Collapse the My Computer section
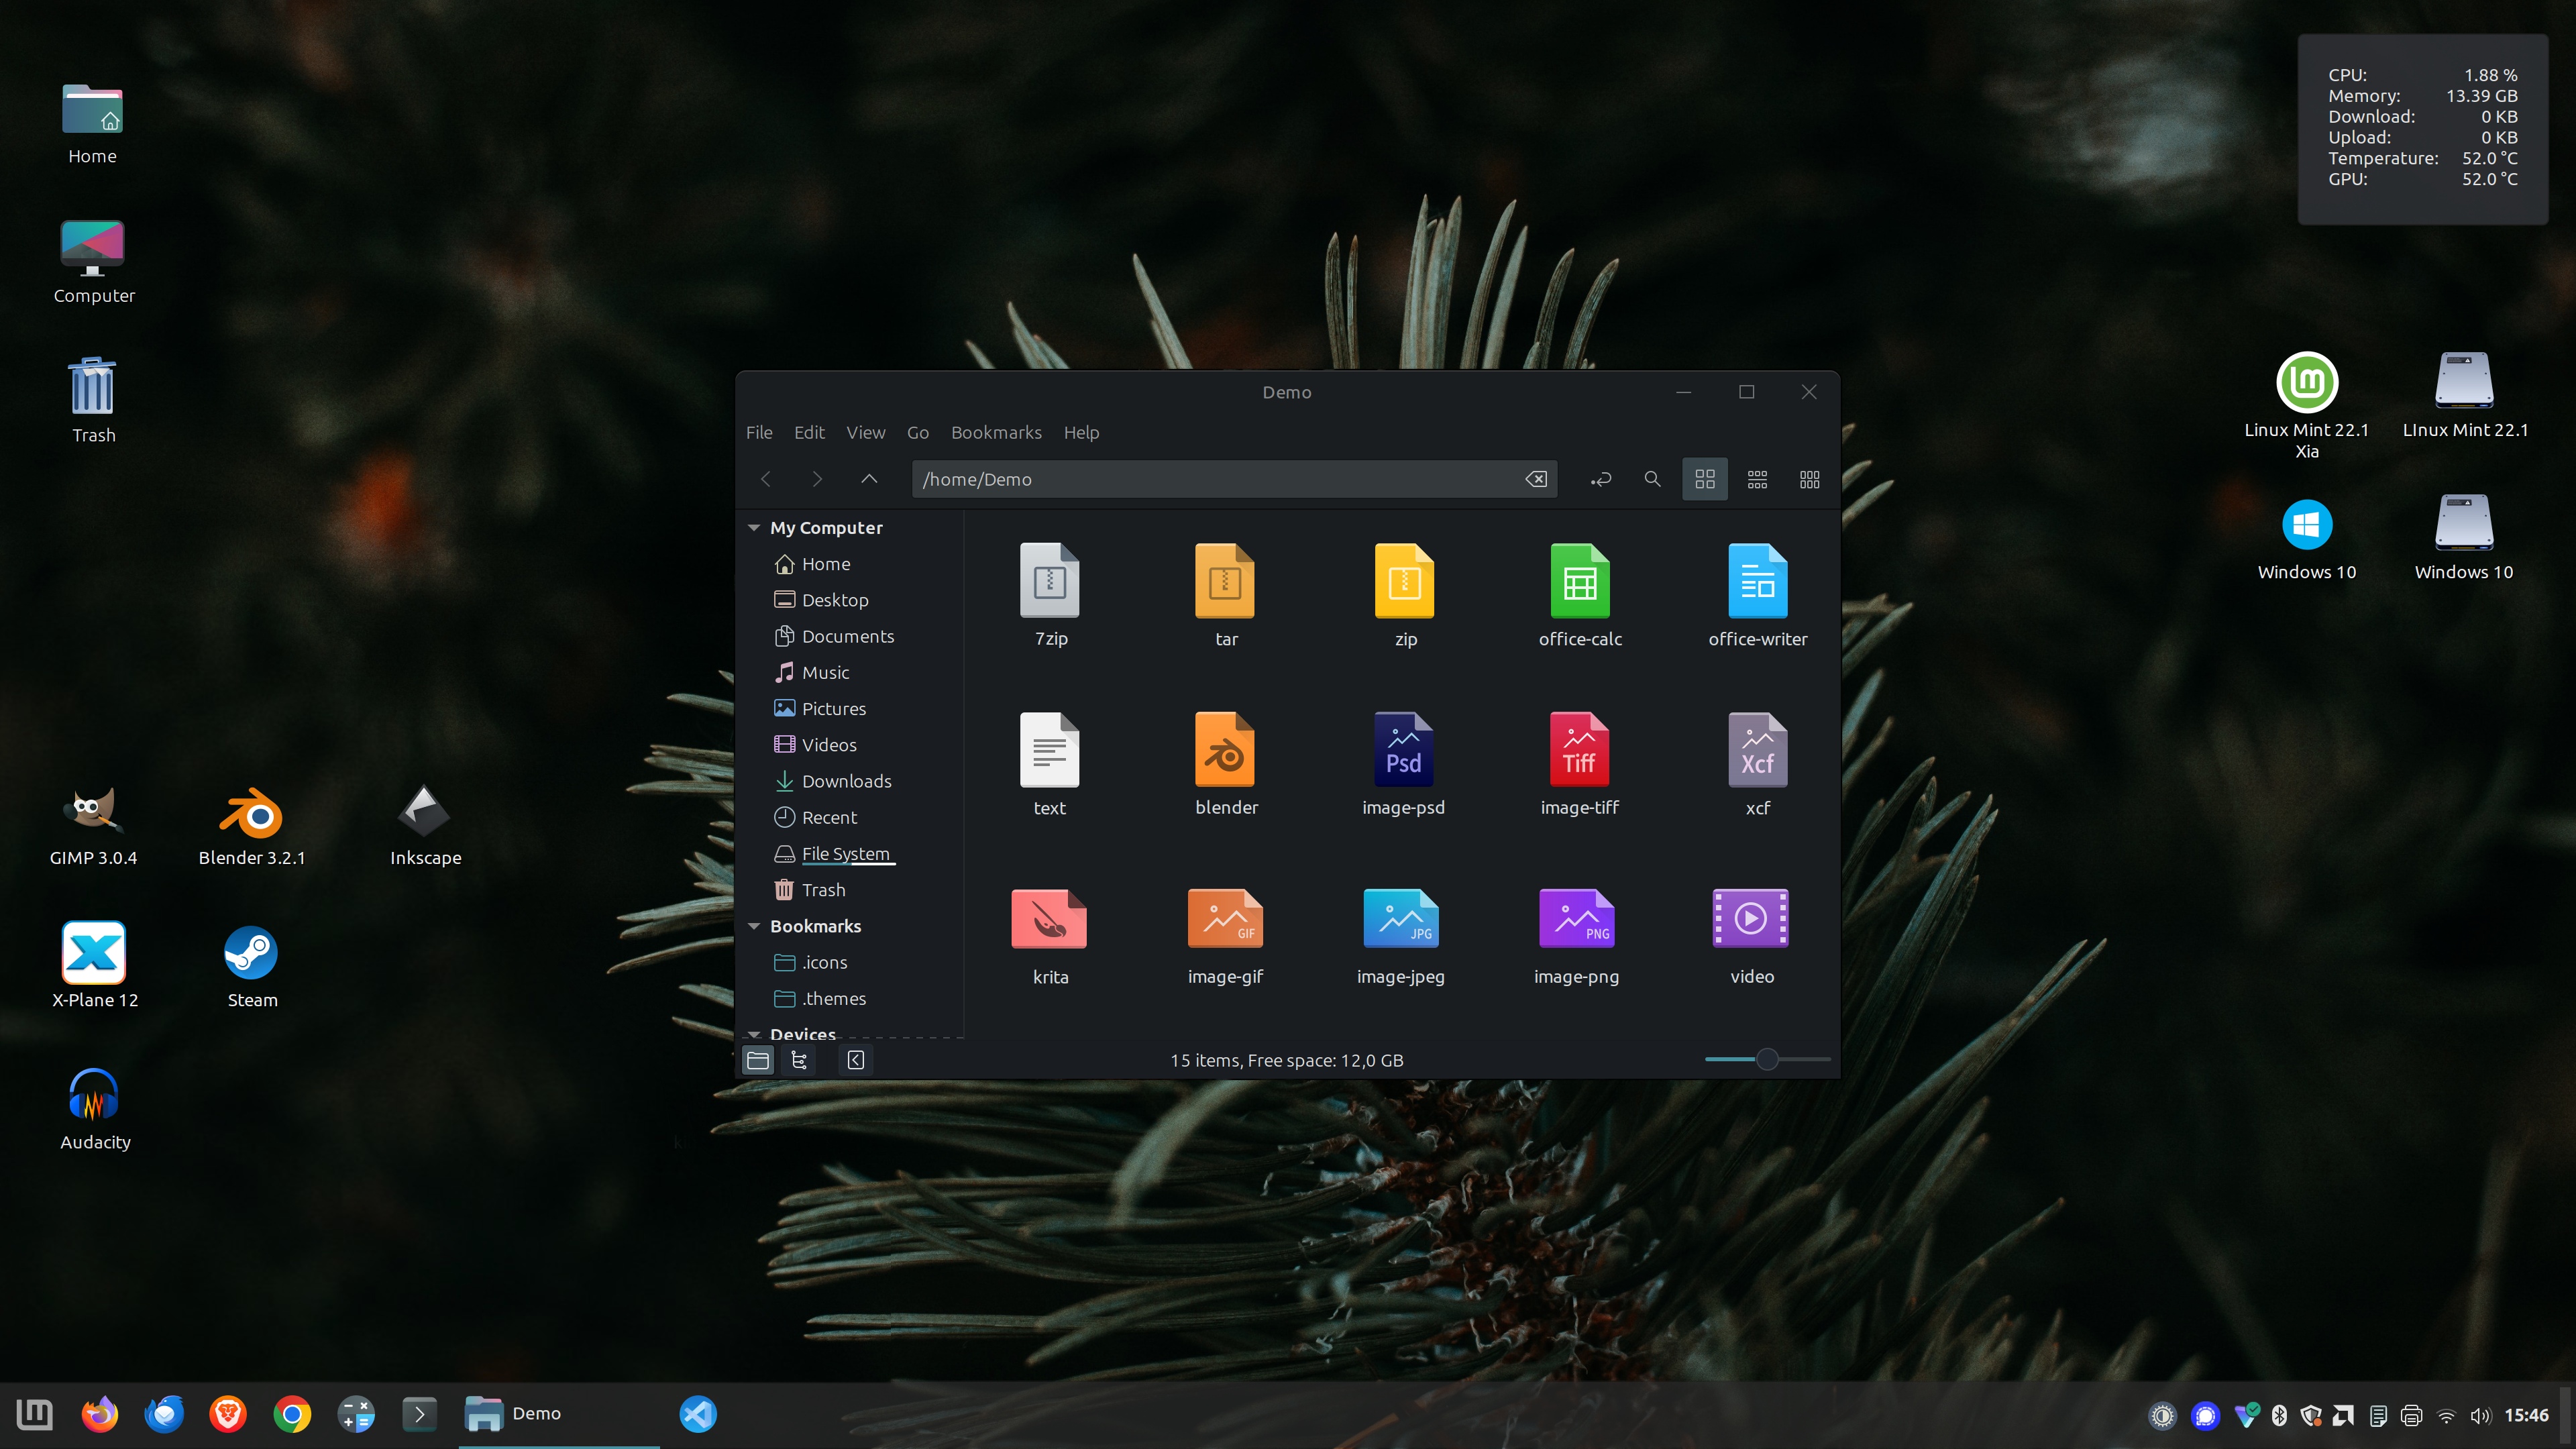The width and height of the screenshot is (2576, 1449). tap(754, 528)
